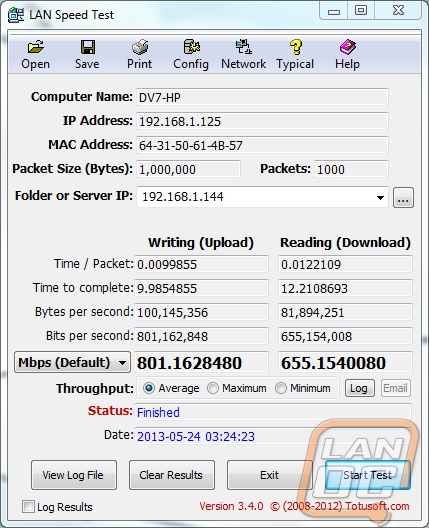
Task: Enable the Log Results checkbox
Action: 28,506
